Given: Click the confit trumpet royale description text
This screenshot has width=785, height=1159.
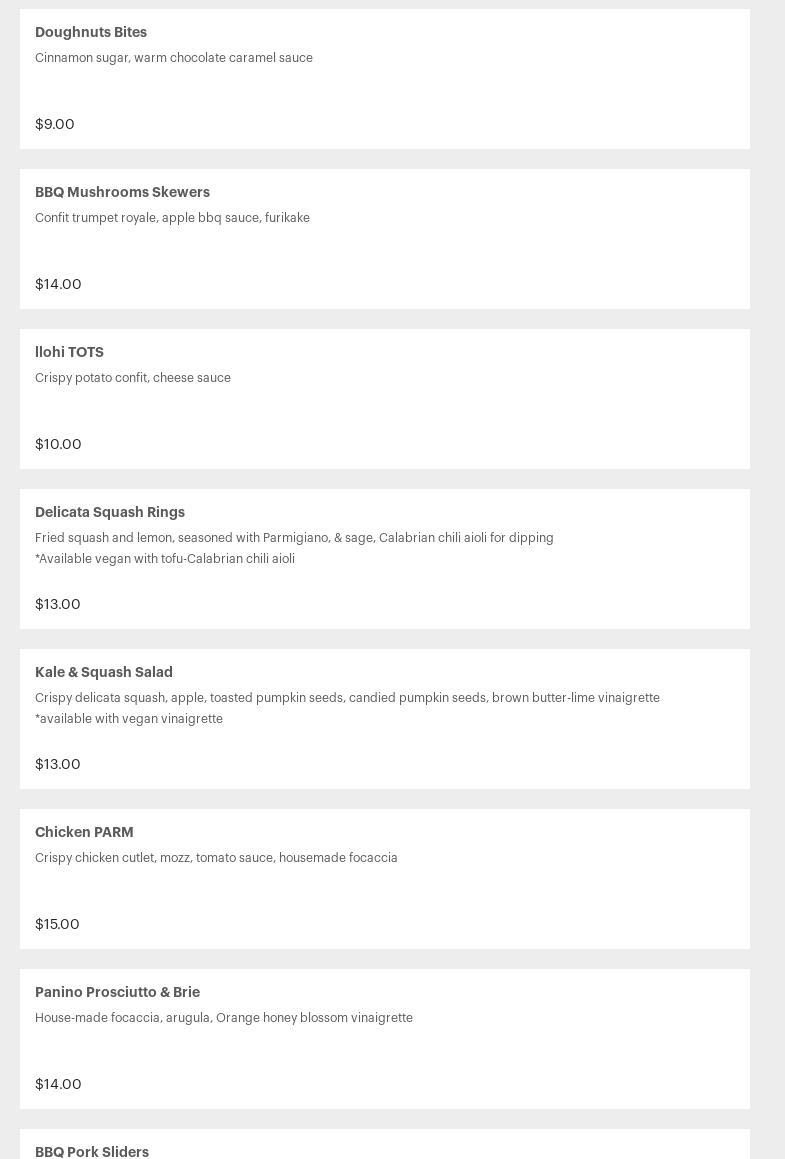Looking at the screenshot, I should click(x=172, y=218).
